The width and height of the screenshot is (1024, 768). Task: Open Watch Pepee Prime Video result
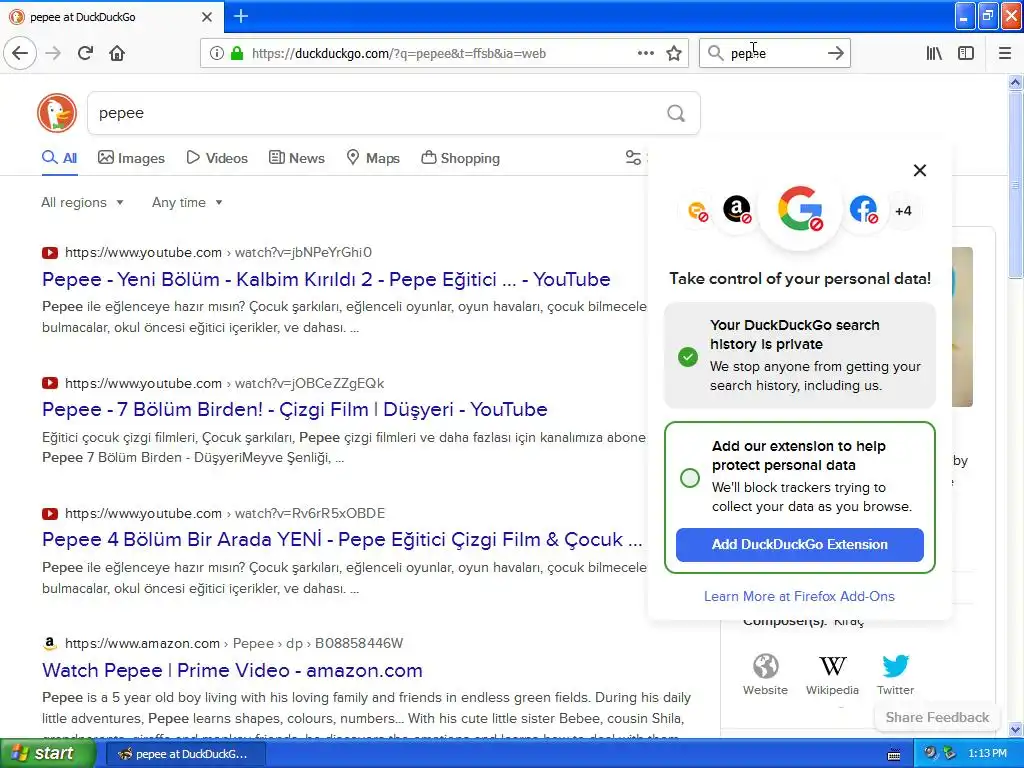pos(232,671)
